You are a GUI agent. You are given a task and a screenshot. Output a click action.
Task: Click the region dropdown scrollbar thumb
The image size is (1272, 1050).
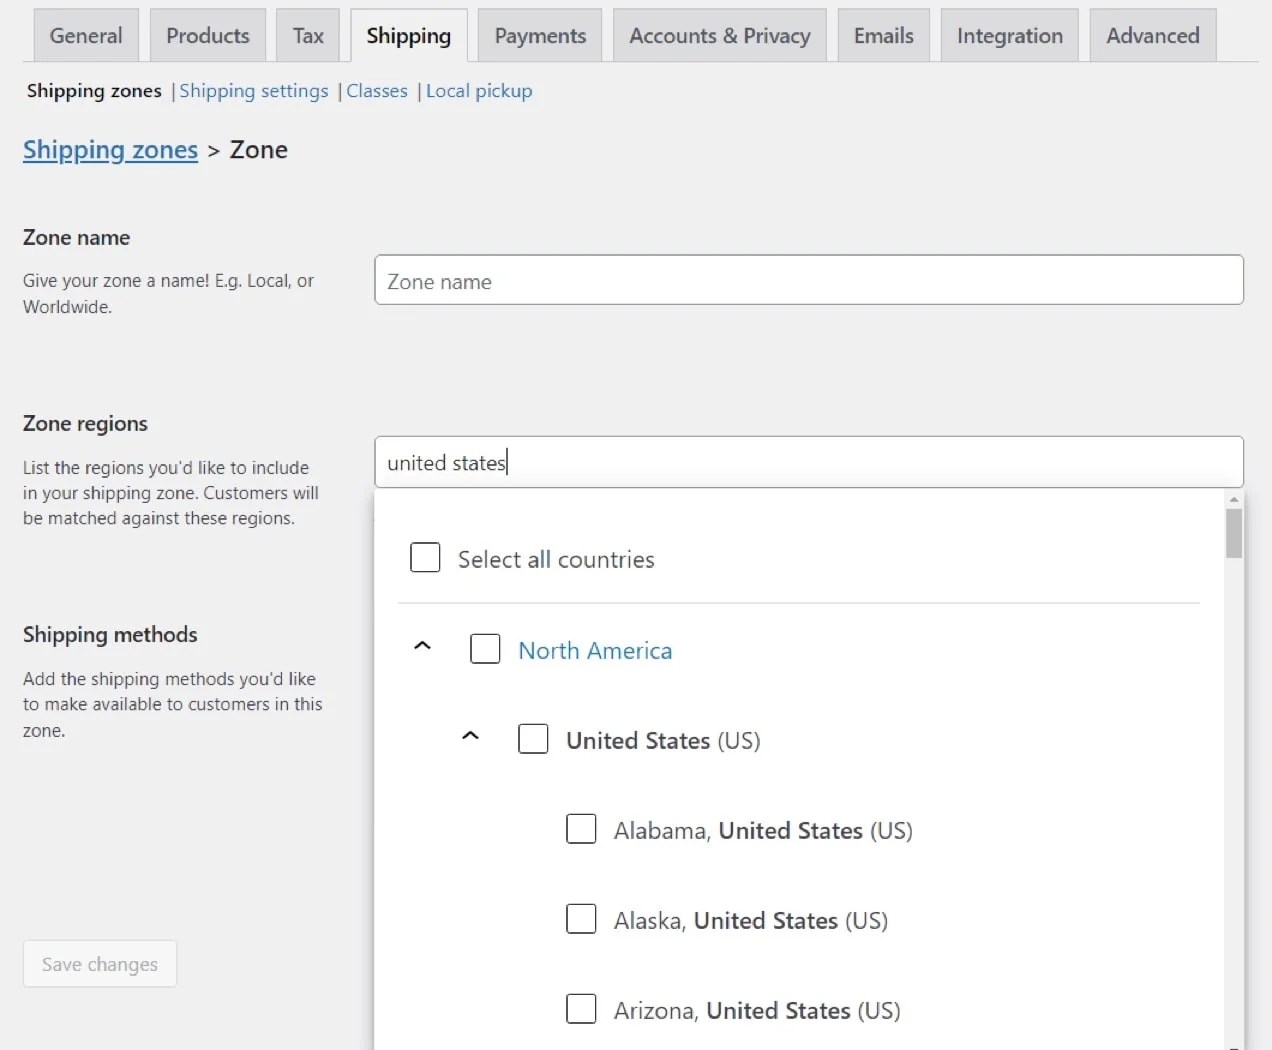tap(1234, 533)
